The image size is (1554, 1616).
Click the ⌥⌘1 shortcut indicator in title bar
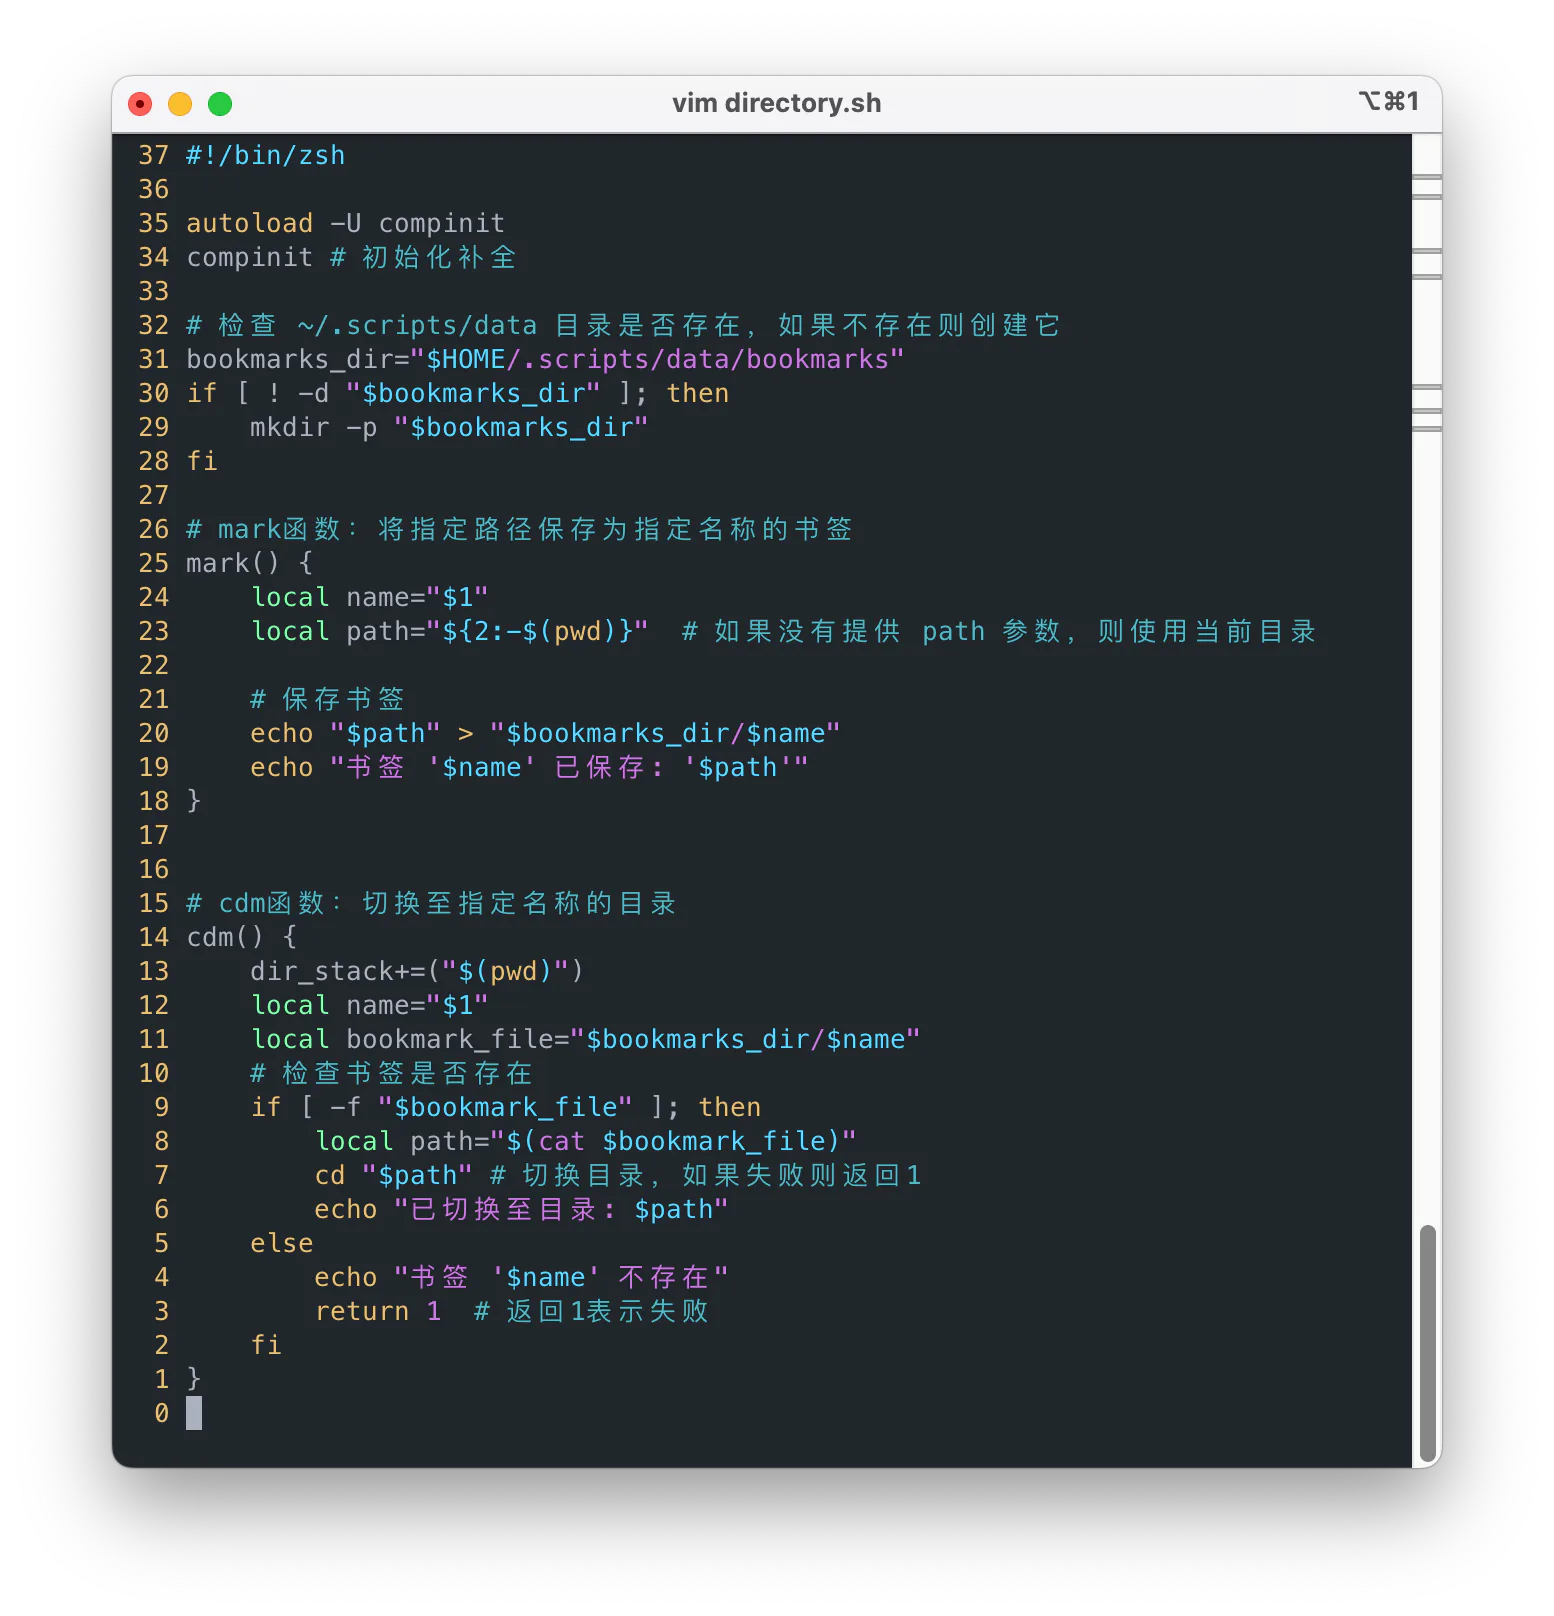(x=1388, y=101)
